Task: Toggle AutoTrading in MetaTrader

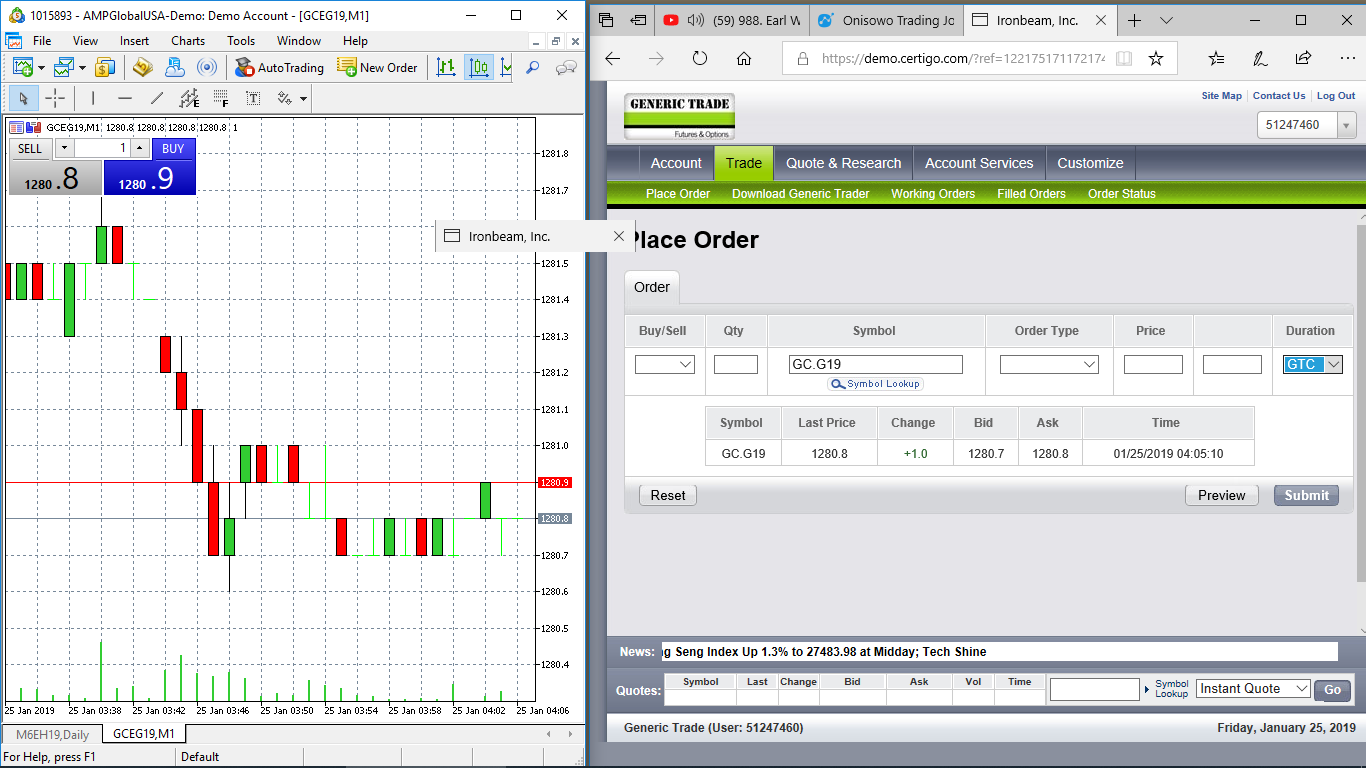Action: tap(279, 67)
